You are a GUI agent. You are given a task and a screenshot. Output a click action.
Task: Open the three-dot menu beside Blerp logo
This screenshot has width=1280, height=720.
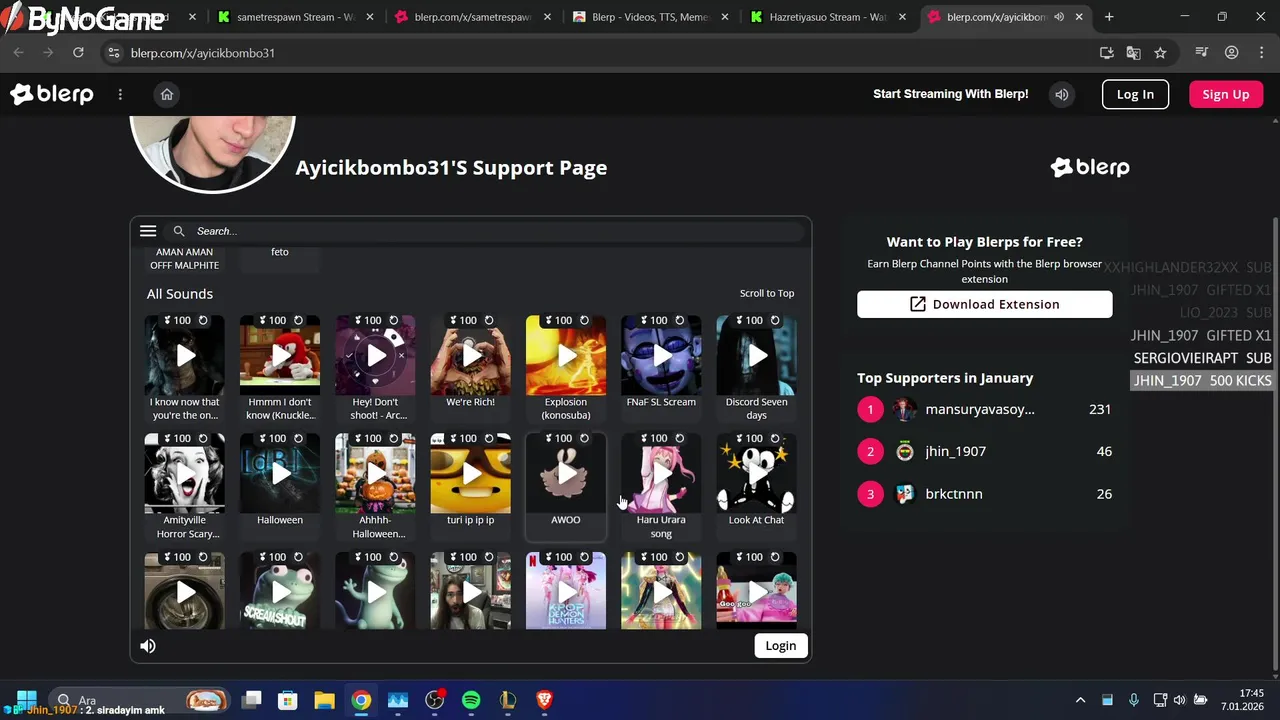(x=120, y=94)
